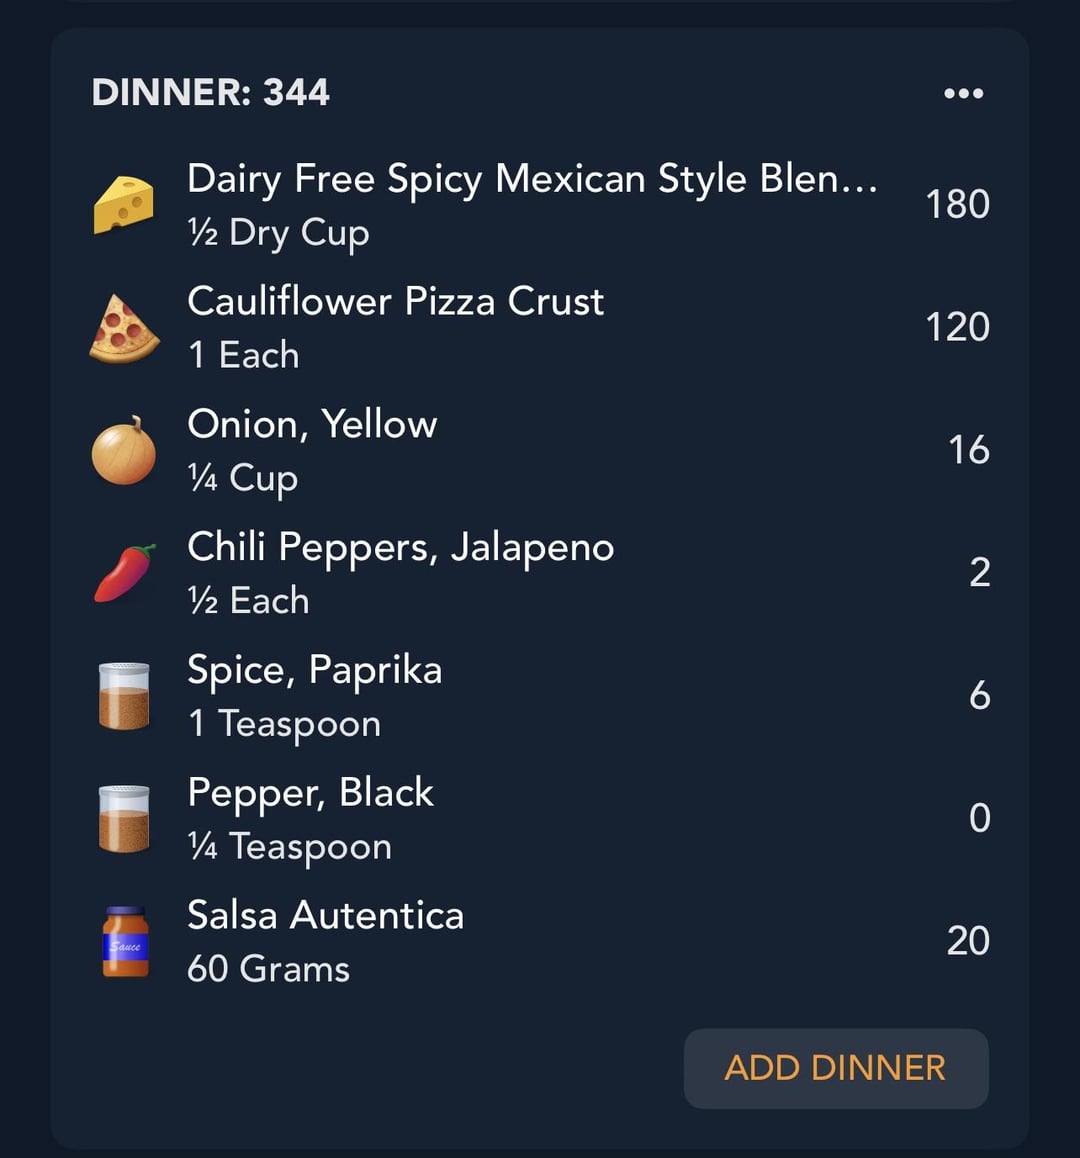Select Chili Peppers, Jalapeno item

click(x=539, y=573)
